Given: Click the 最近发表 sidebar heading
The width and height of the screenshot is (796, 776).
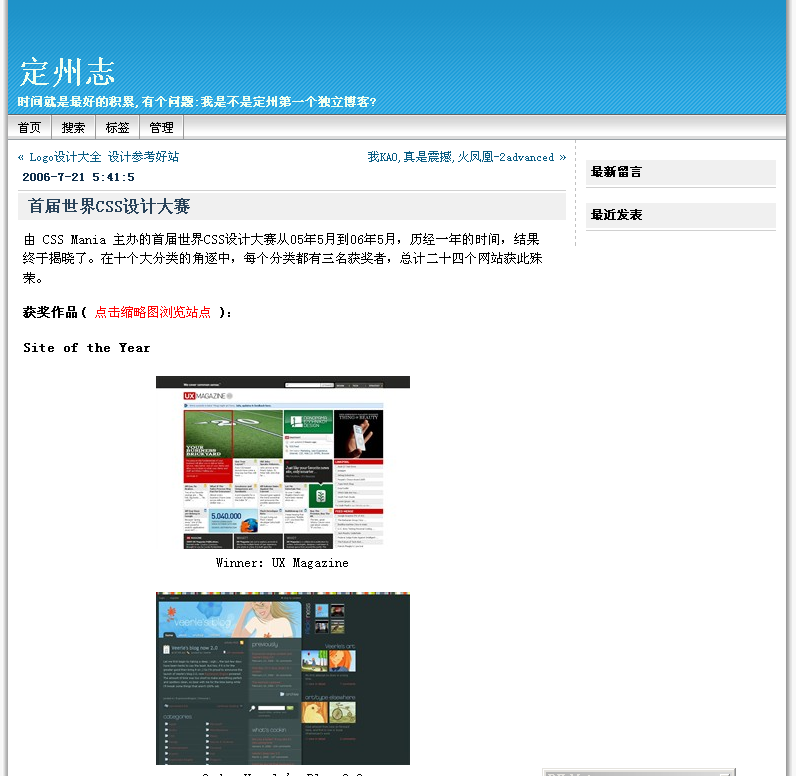Looking at the screenshot, I should 616,215.
